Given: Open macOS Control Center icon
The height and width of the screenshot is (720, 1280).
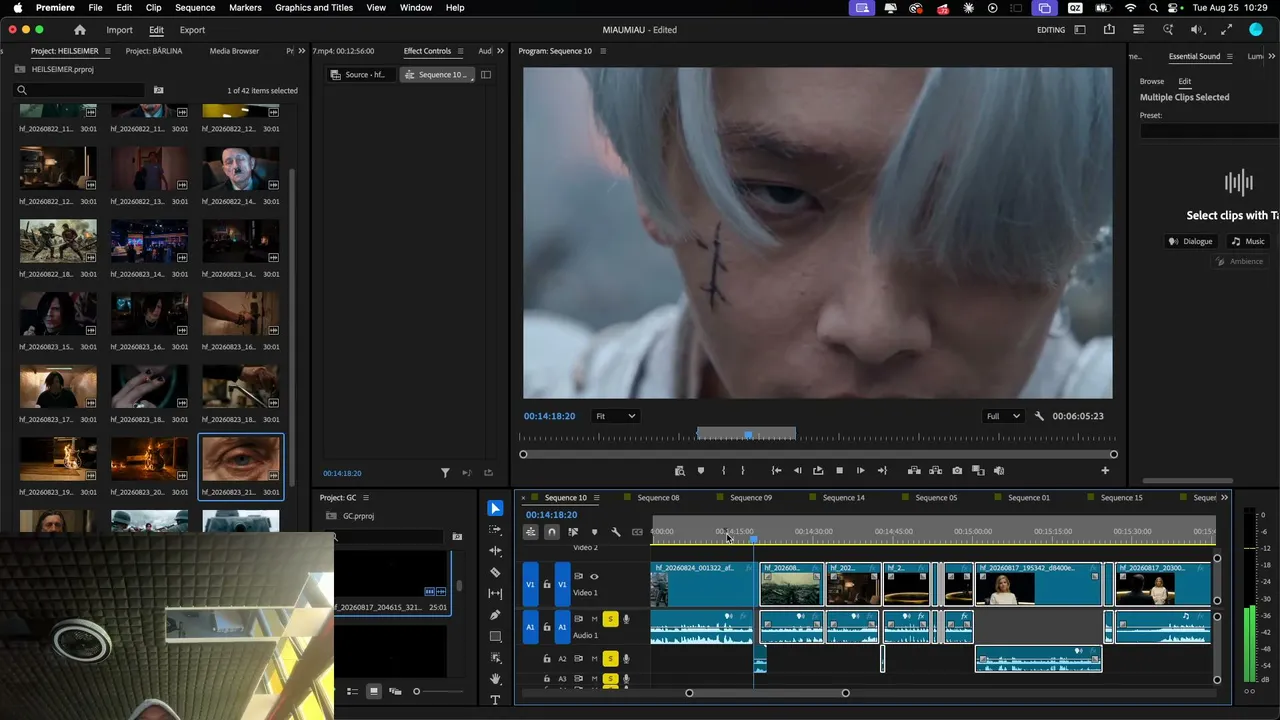Looking at the screenshot, I should coord(1174,8).
